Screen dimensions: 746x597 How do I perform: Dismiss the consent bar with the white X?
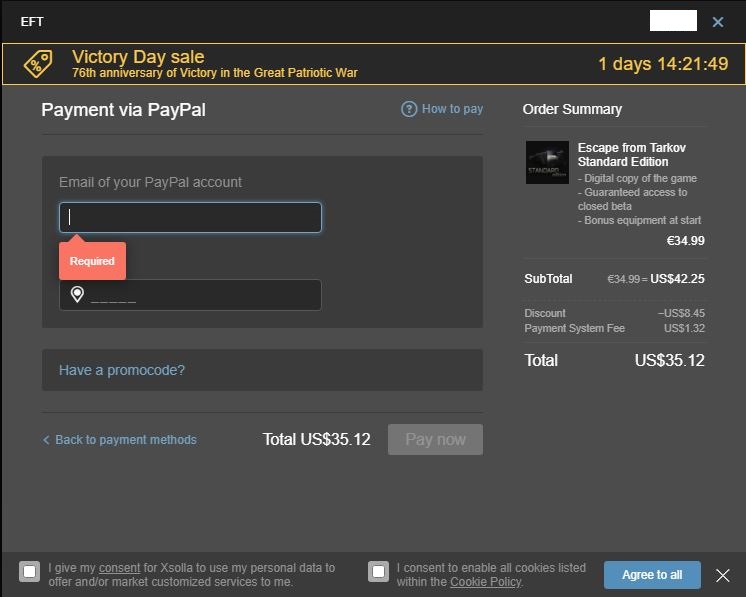[723, 575]
